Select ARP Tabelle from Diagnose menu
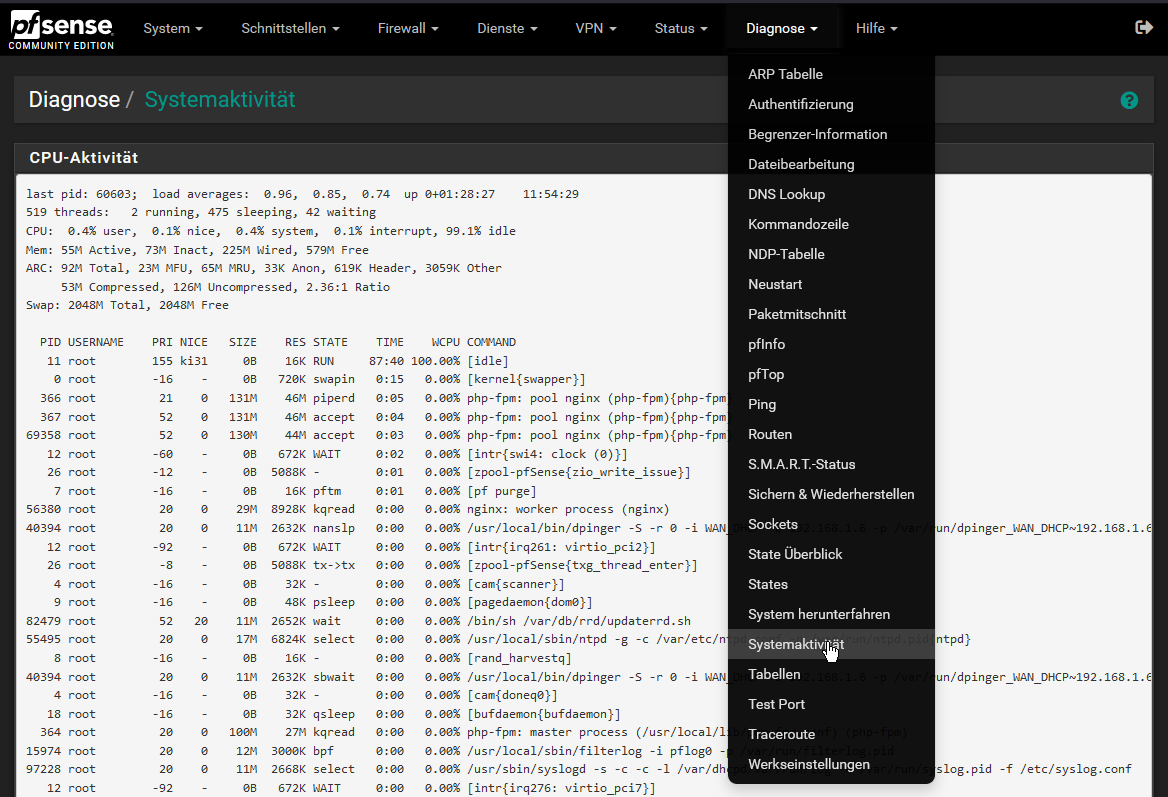 click(831, 74)
